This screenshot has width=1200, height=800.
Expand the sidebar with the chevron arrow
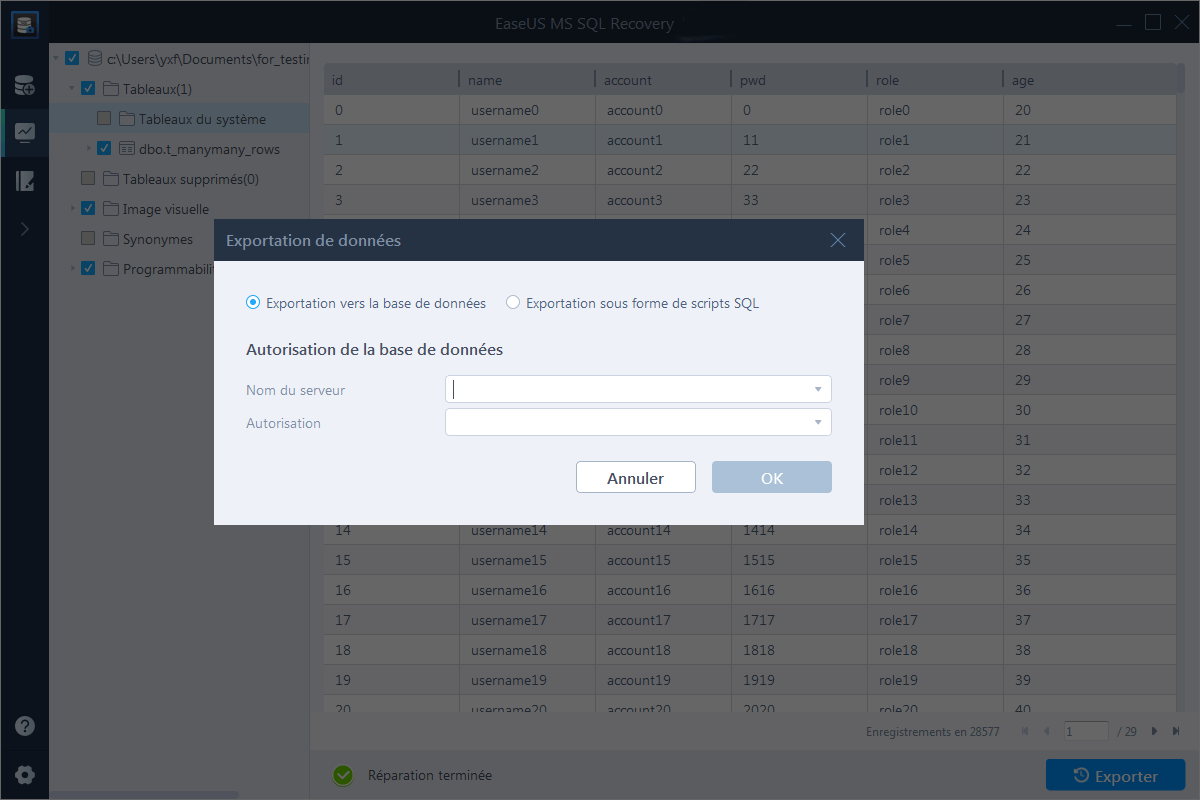pos(24,229)
